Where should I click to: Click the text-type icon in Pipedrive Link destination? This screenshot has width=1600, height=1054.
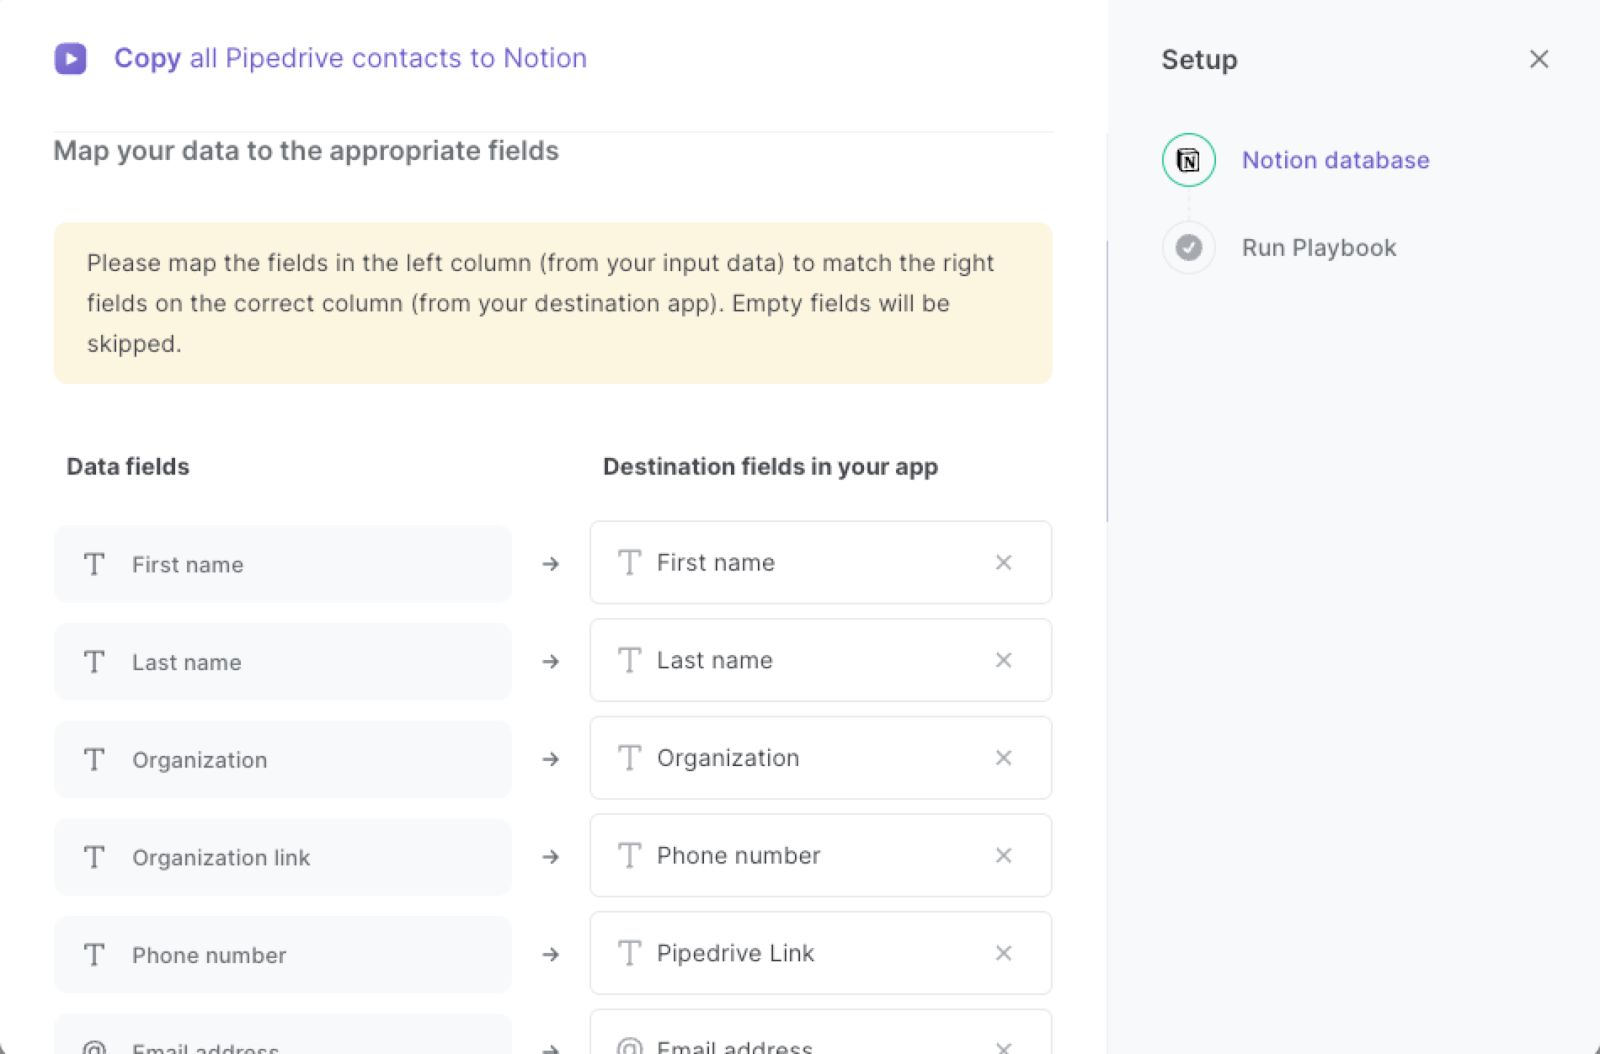pyautogui.click(x=629, y=953)
